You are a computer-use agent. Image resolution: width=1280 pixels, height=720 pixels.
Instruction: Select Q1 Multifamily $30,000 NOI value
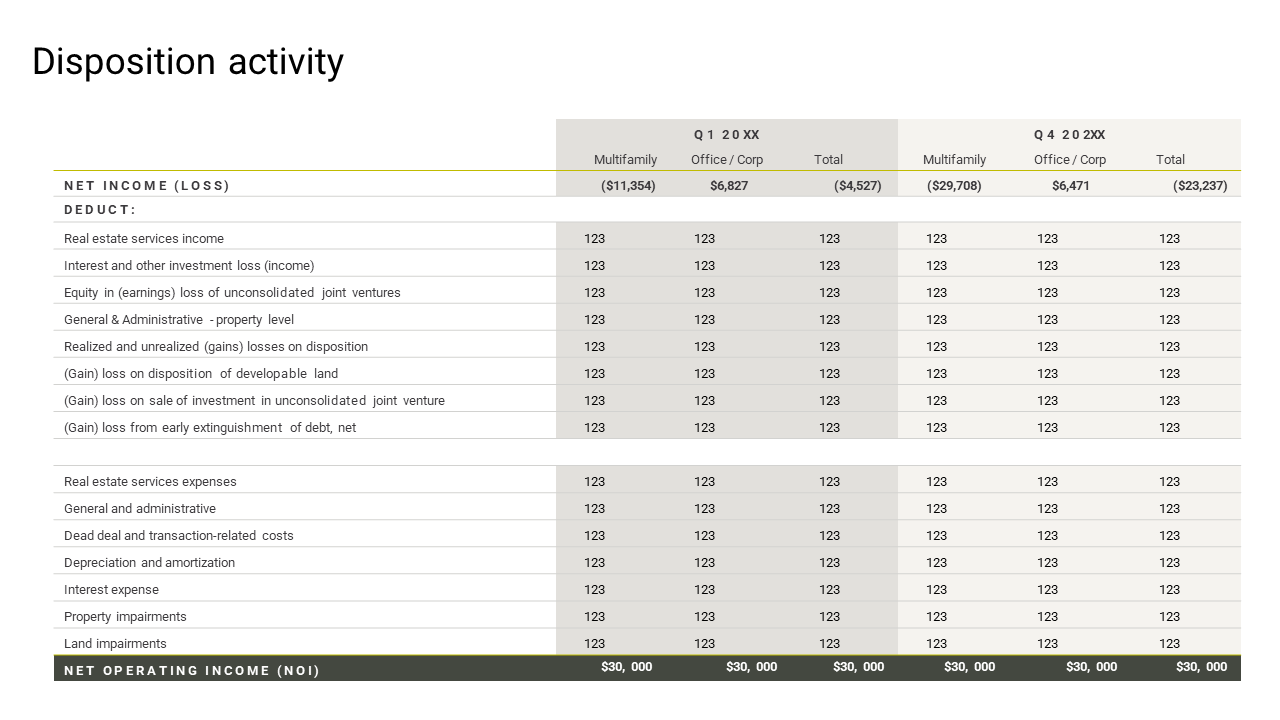[627, 667]
